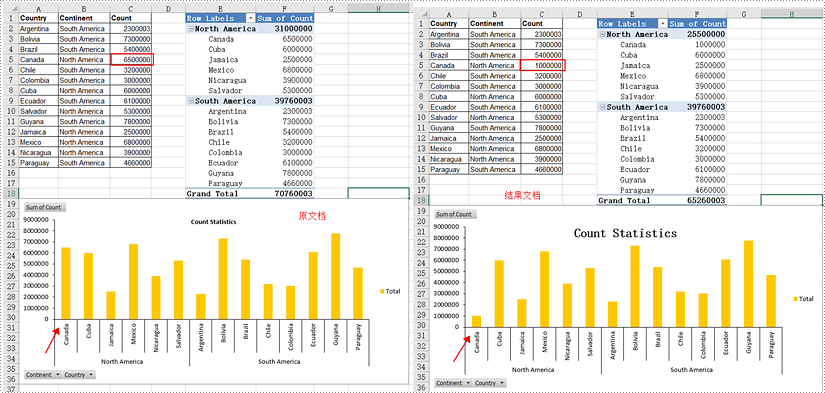Select the active cell H18 in right sheet
825x393 pixels.
coord(791,200)
